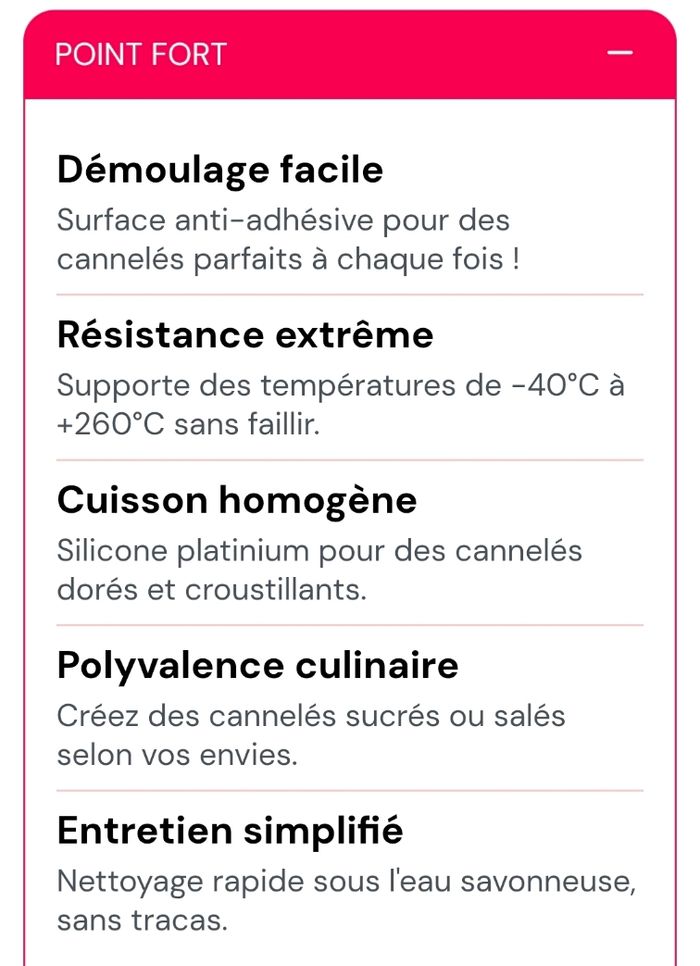Collapse the POINT FORT section with minus icon

621,53
